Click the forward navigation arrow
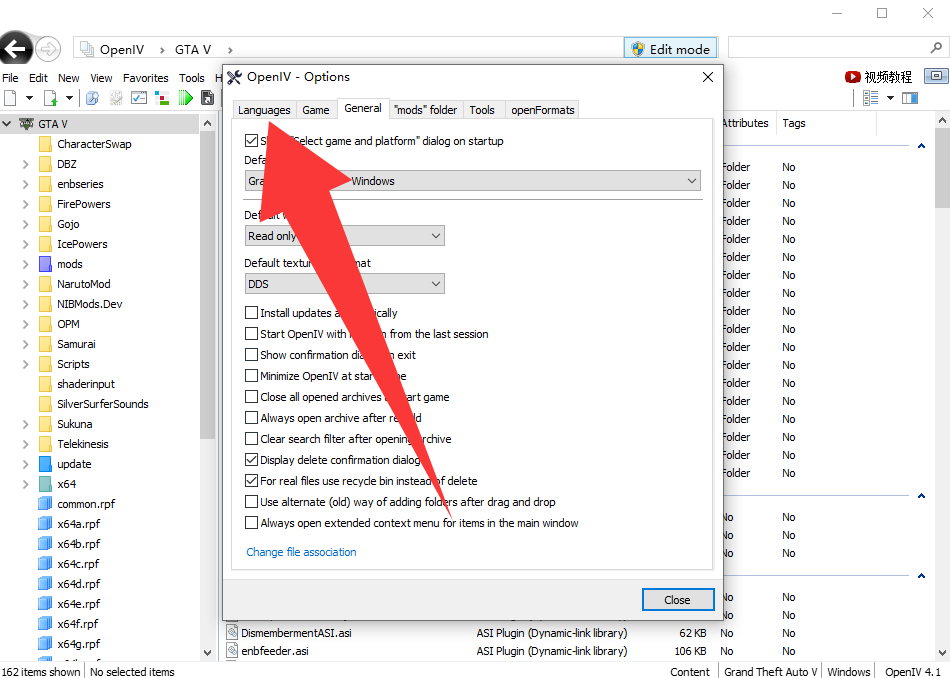950x678 pixels. pos(48,48)
